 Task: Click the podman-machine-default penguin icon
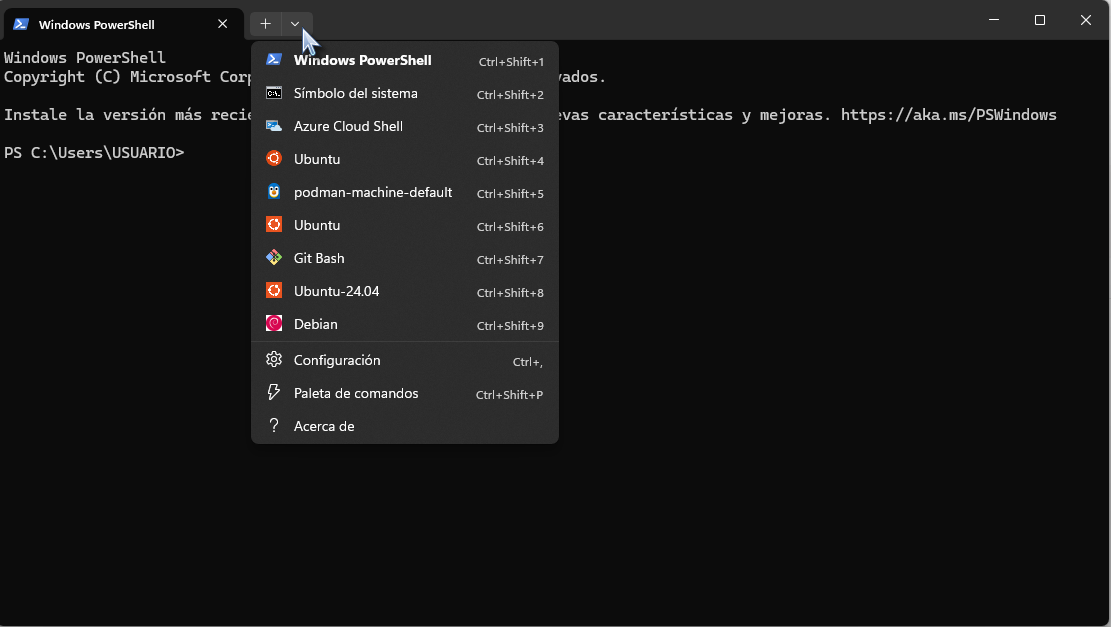pyautogui.click(x=273, y=192)
